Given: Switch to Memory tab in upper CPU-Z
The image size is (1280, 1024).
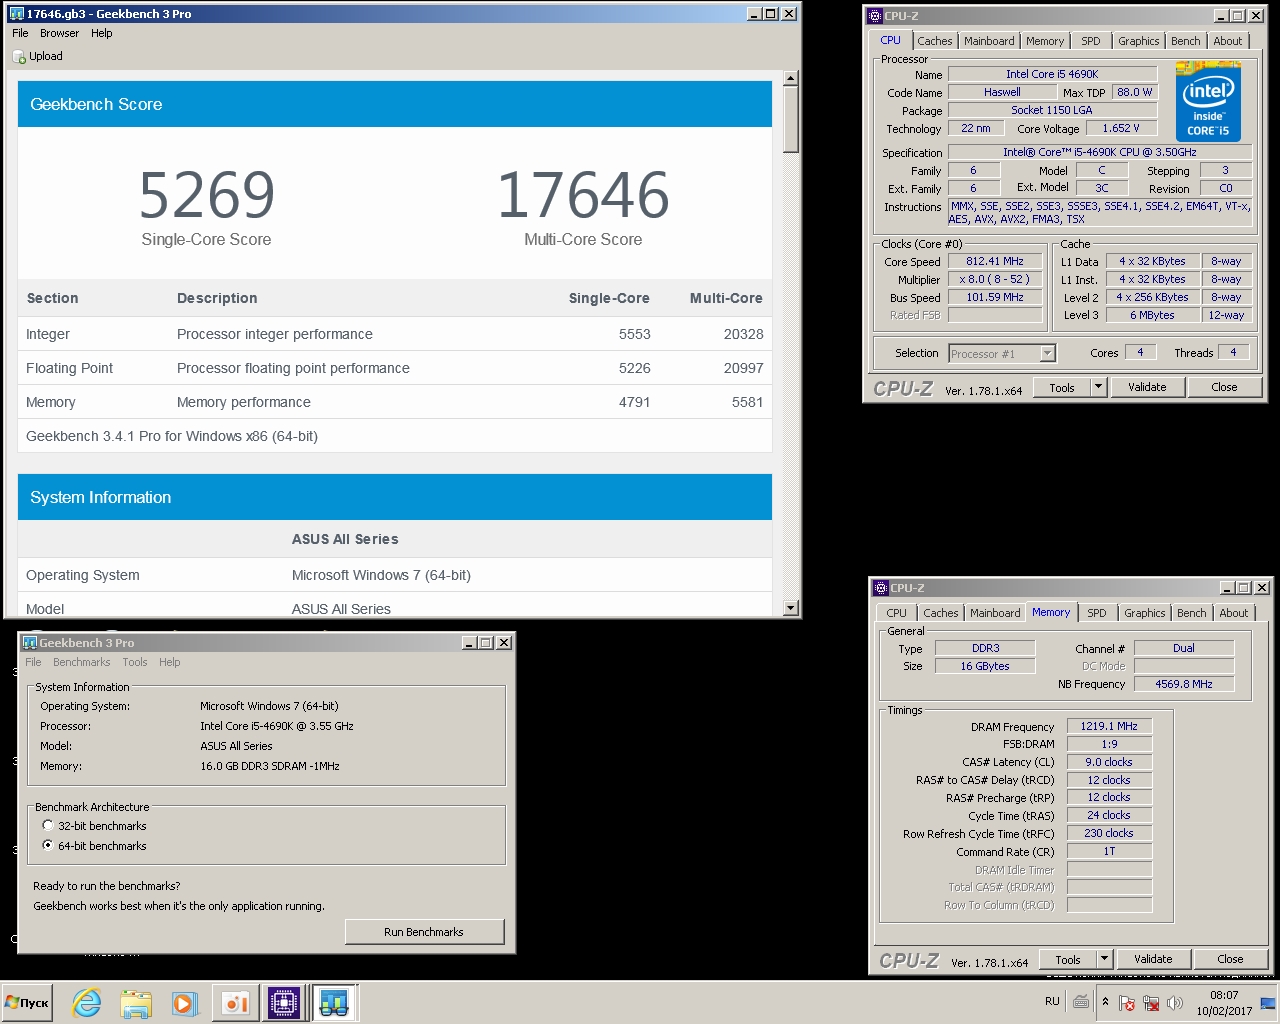Looking at the screenshot, I should 1045,41.
